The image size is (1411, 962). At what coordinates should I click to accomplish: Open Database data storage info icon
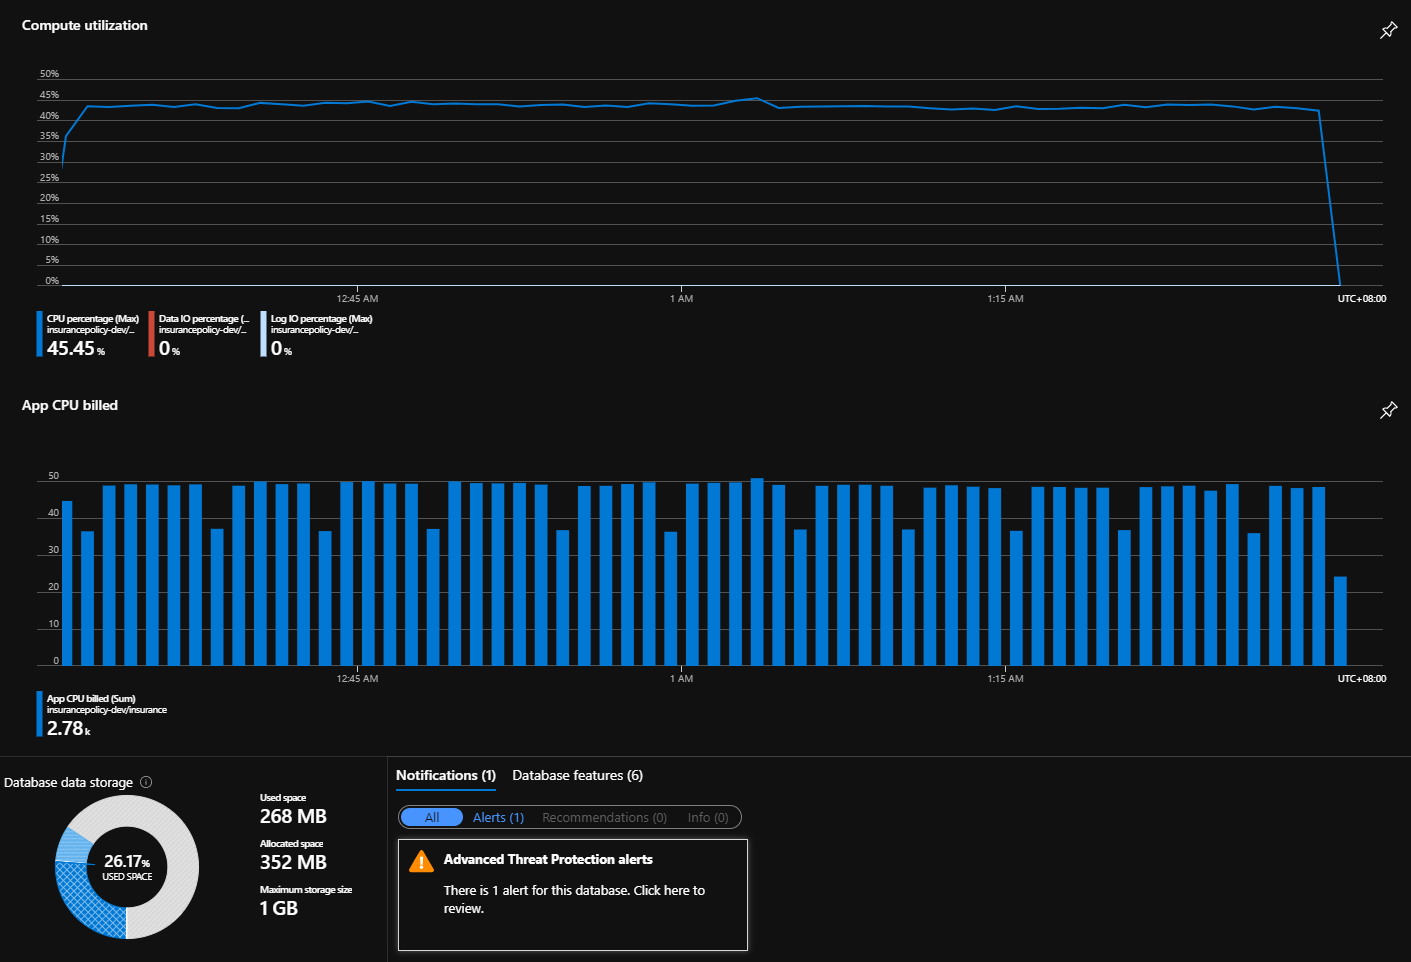point(146,782)
